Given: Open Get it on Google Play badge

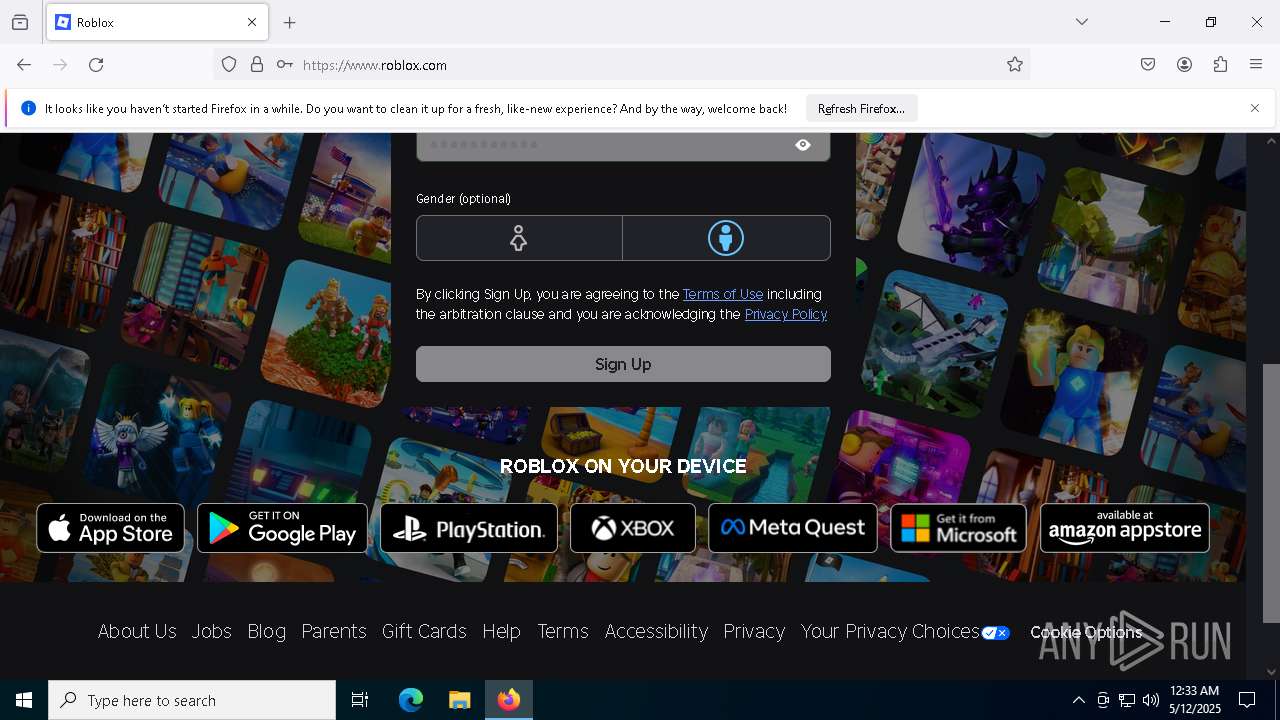Looking at the screenshot, I should (x=282, y=528).
